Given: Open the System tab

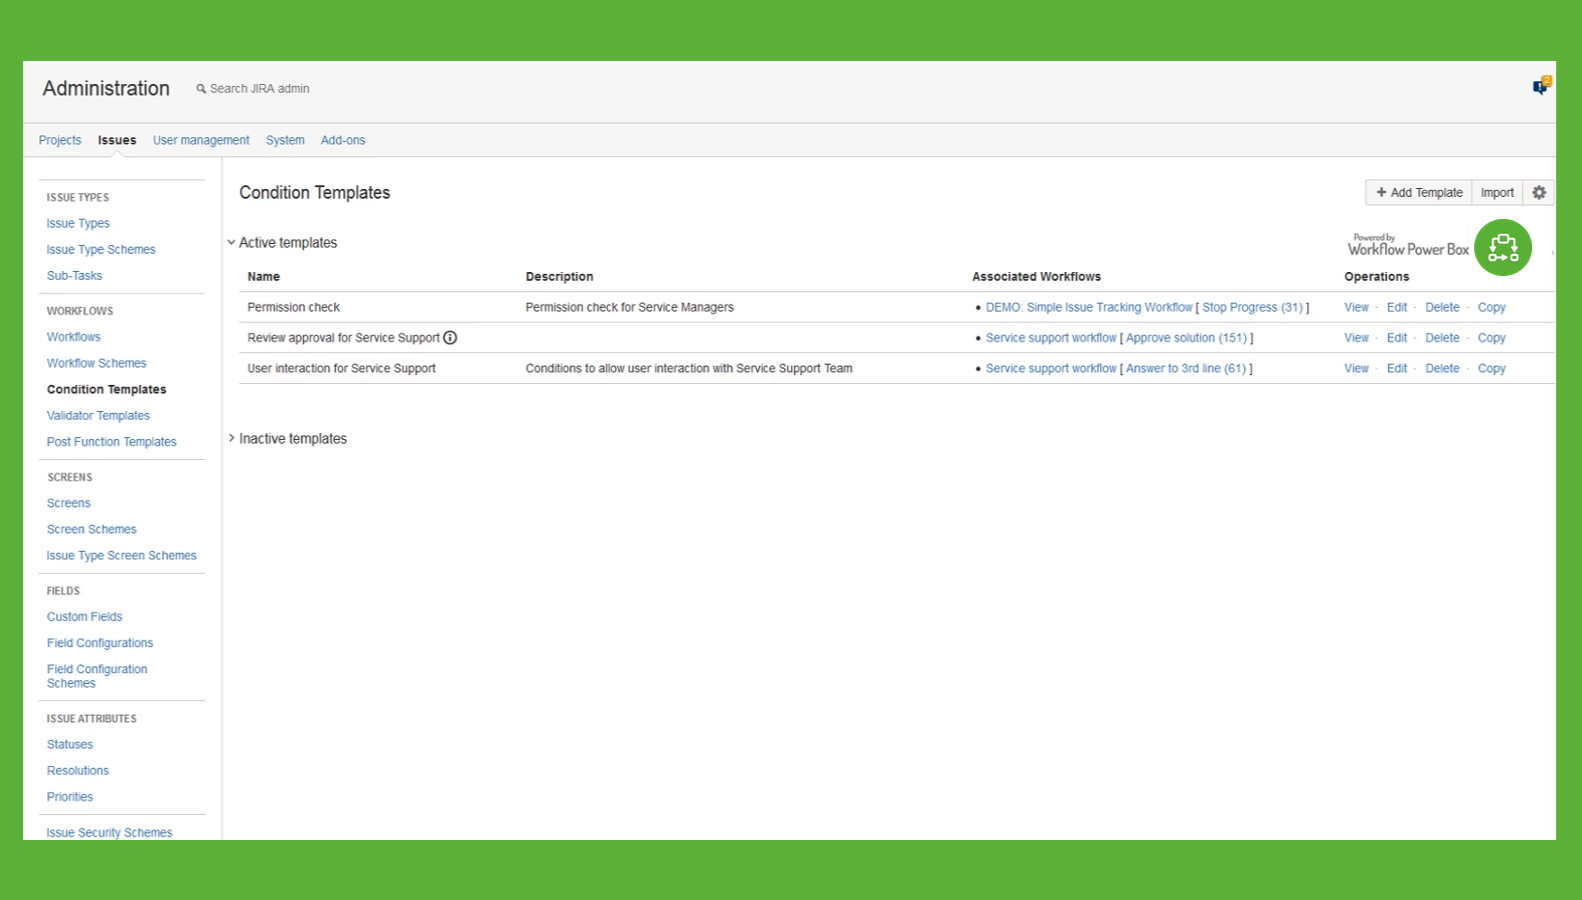Looking at the screenshot, I should [285, 140].
